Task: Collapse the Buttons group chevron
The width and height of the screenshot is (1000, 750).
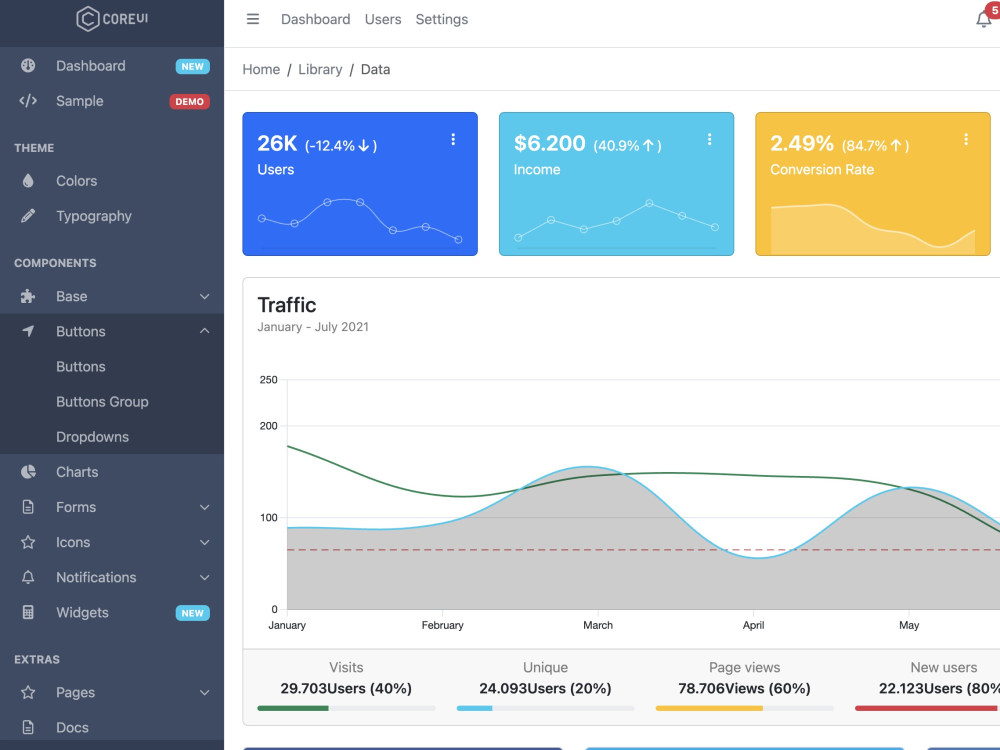Action: pyautogui.click(x=204, y=331)
